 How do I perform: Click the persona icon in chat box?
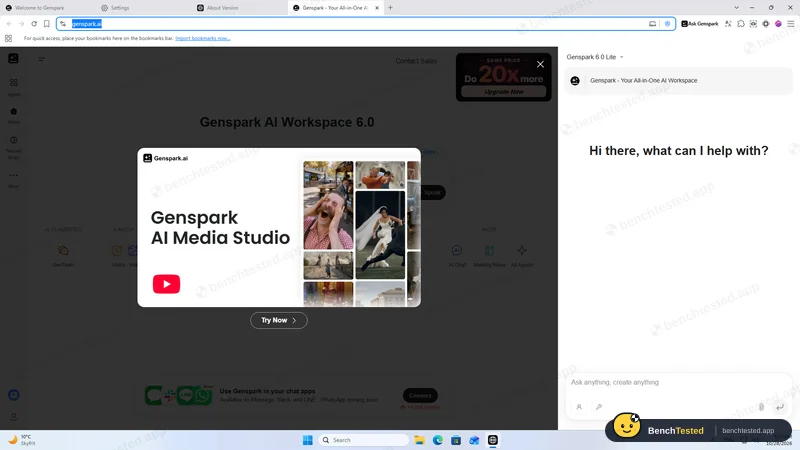click(x=579, y=407)
